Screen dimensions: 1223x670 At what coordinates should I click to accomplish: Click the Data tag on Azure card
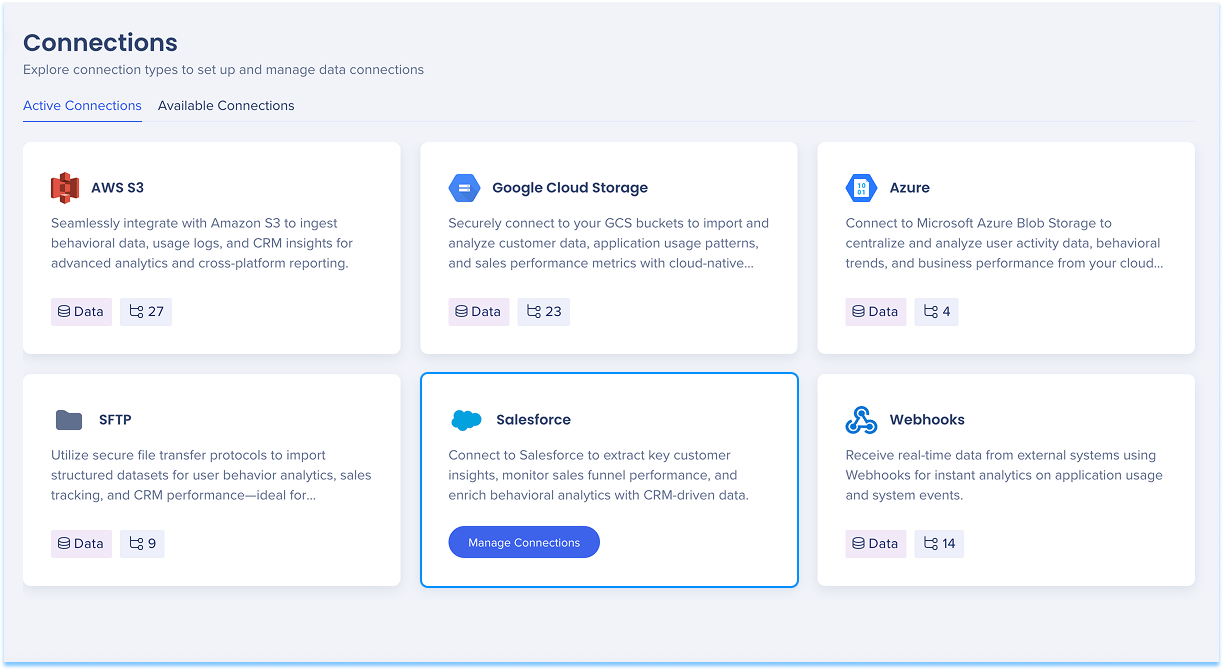pos(876,312)
